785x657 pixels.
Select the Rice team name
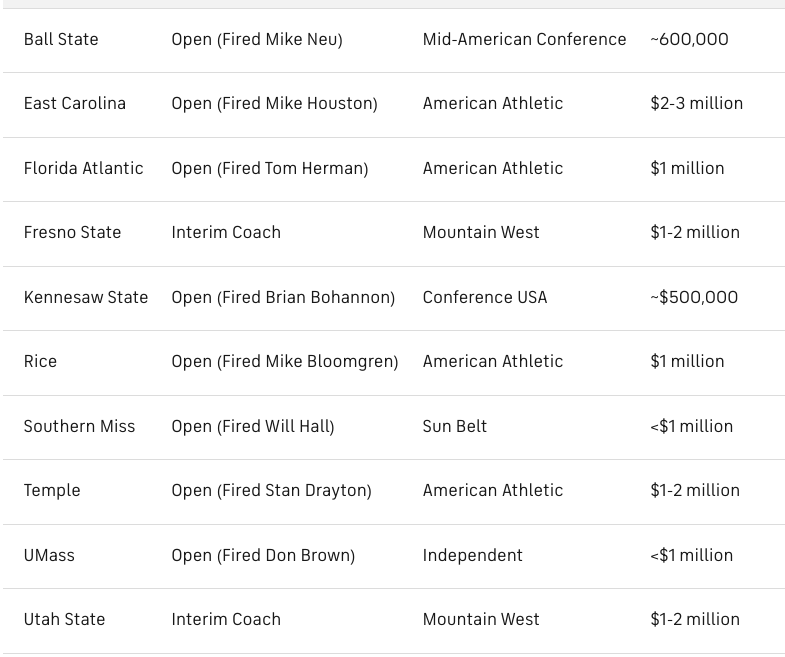pyautogui.click(x=40, y=362)
